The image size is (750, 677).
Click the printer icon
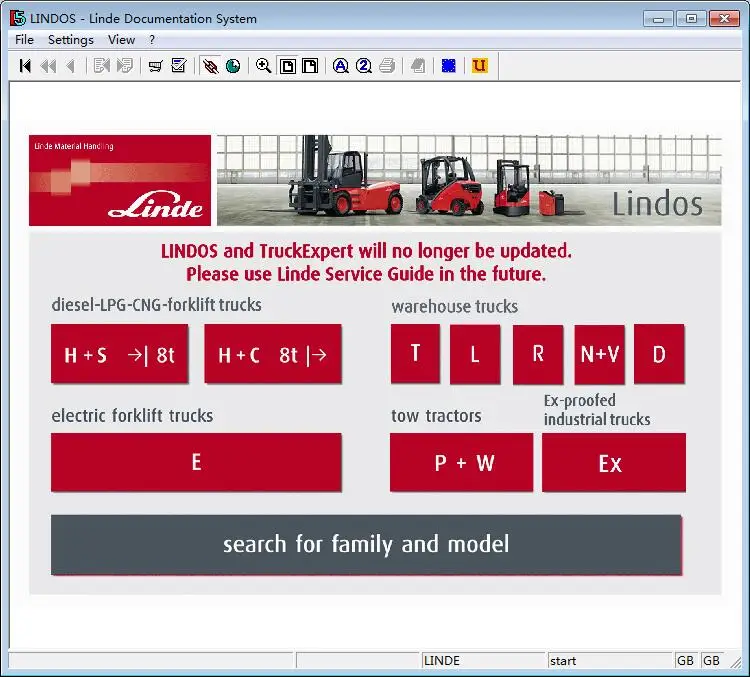pos(387,66)
